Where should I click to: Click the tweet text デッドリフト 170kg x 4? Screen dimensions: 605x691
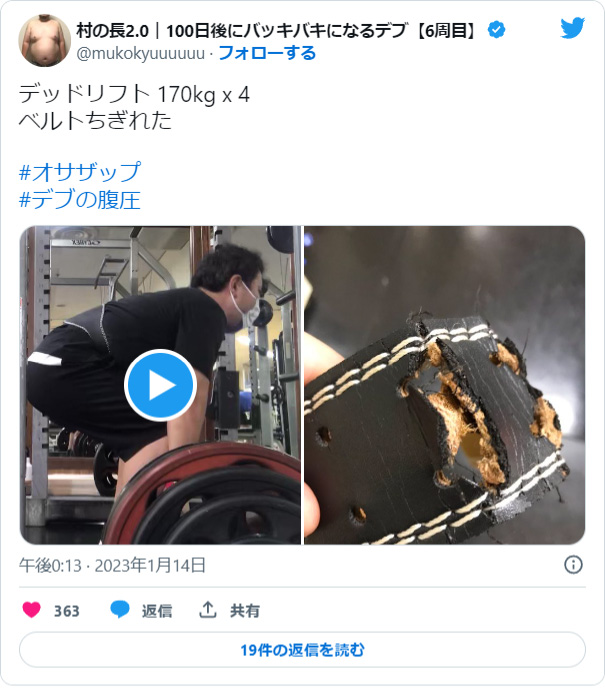click(134, 94)
